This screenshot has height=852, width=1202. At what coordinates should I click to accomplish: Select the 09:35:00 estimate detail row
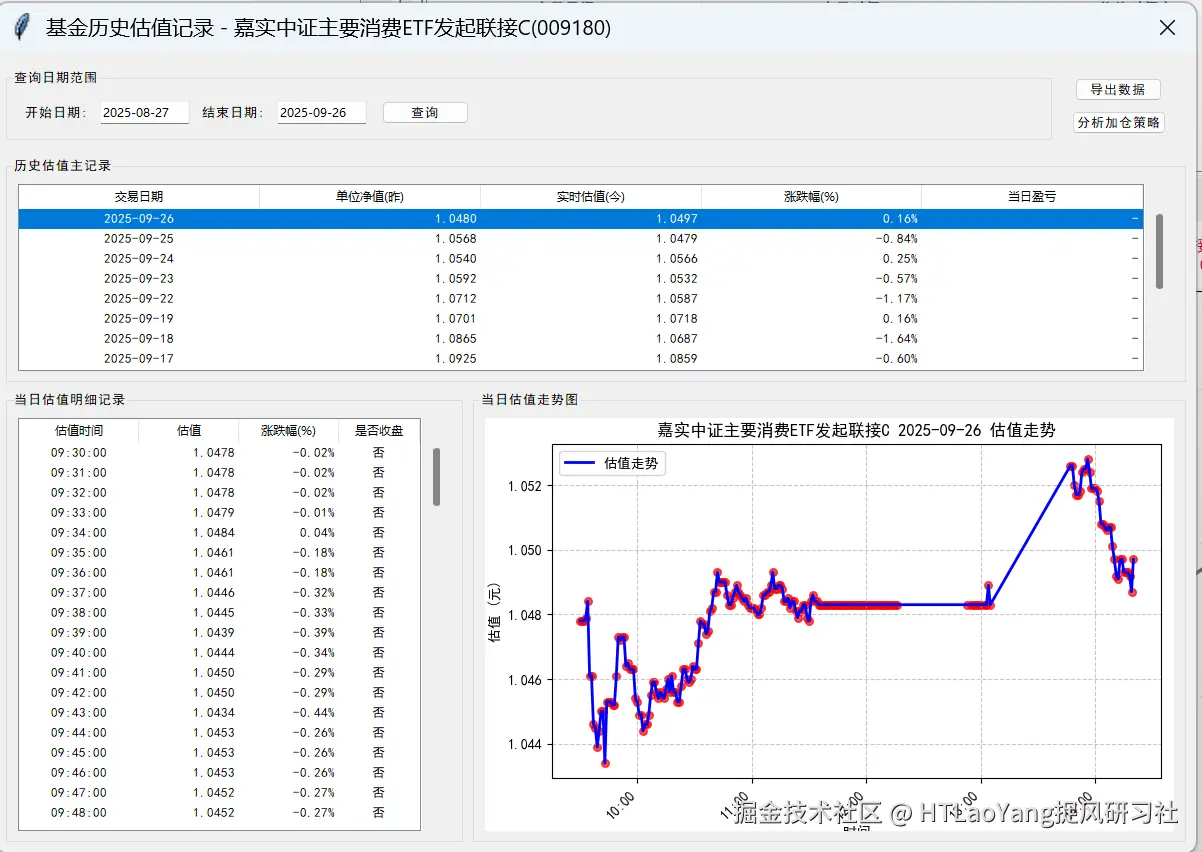(200, 552)
